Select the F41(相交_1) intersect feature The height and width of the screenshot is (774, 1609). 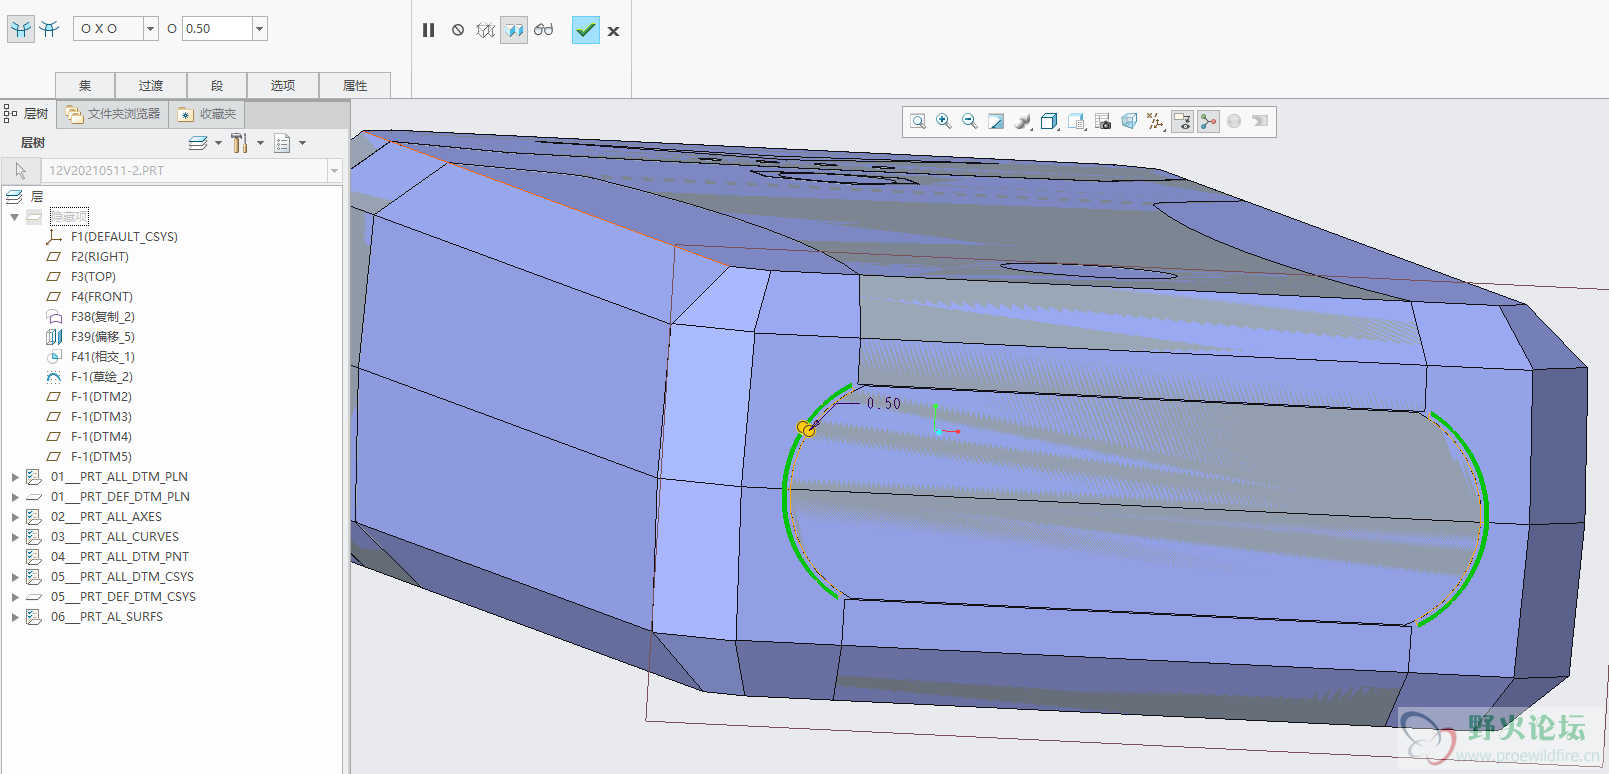(x=102, y=357)
